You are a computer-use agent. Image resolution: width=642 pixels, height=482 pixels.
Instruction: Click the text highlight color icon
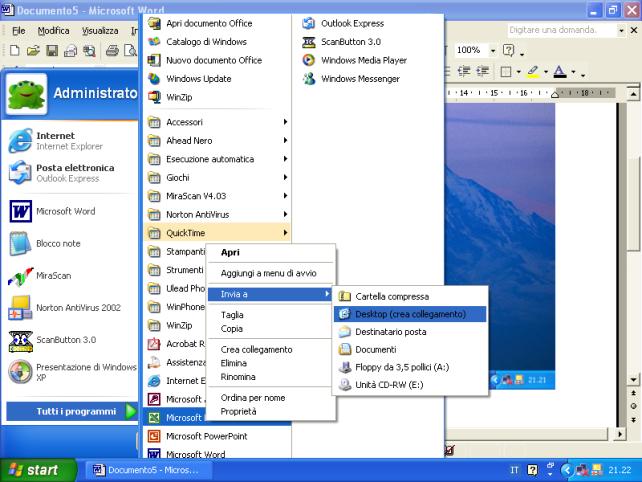tap(532, 72)
